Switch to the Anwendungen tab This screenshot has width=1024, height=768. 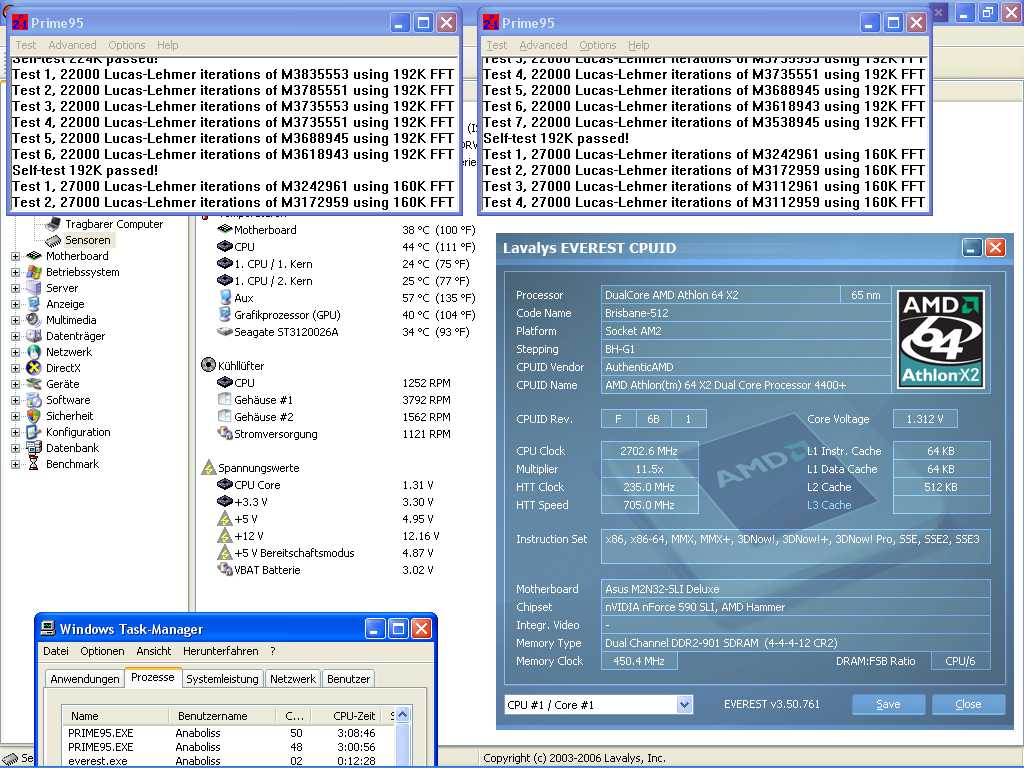(x=85, y=679)
